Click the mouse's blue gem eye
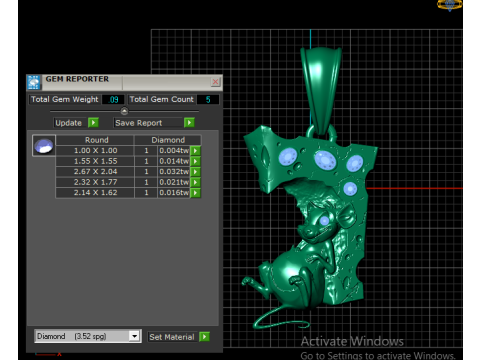This screenshot has width=480, height=360. click(x=324, y=220)
